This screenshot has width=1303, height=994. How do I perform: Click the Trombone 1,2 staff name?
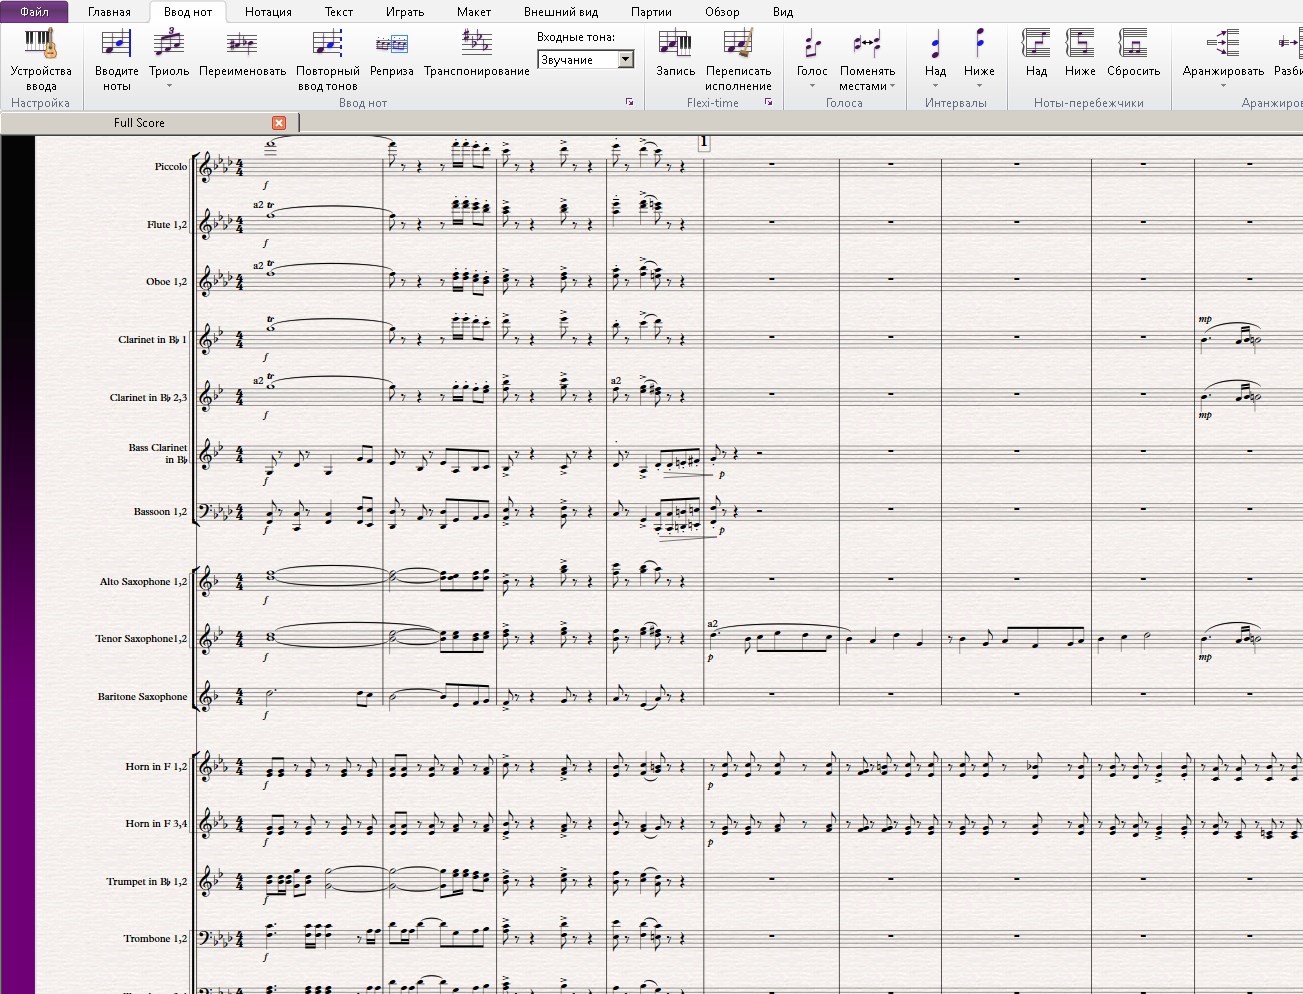point(155,939)
